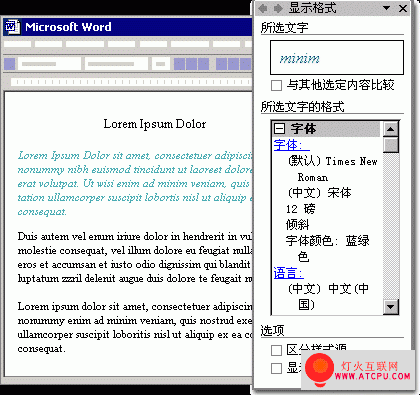This screenshot has height=395, width=420.
Task: Open the 语言: link
Action: coord(288,273)
